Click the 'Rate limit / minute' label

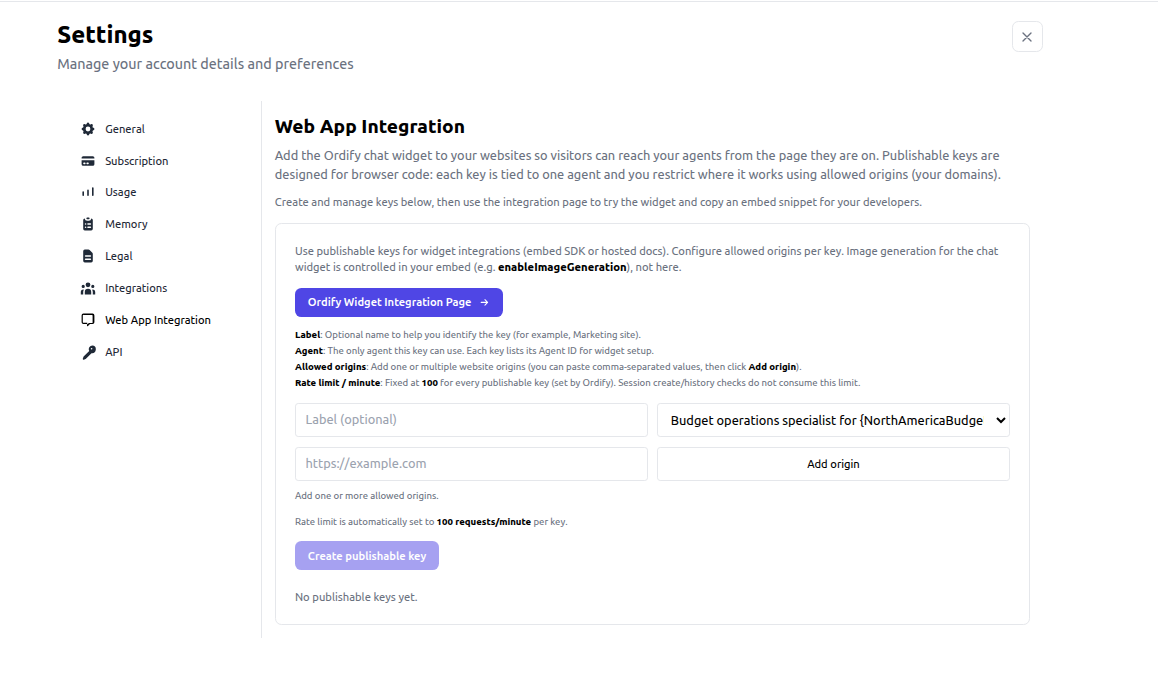(x=338, y=382)
